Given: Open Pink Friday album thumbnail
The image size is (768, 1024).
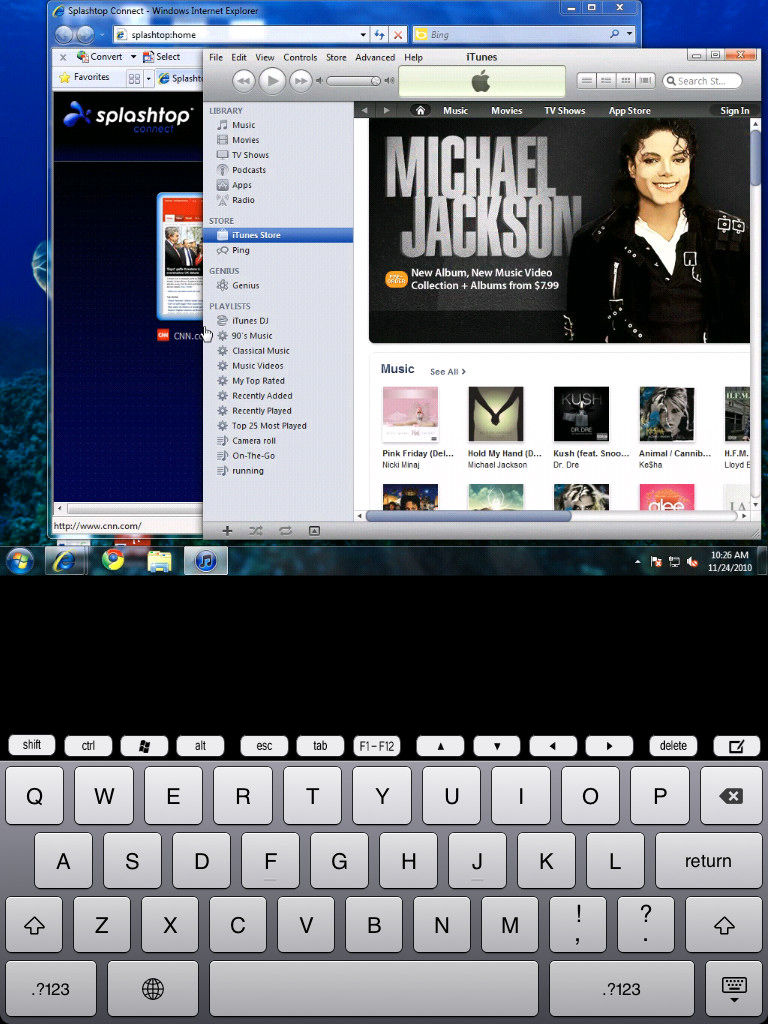Looking at the screenshot, I should point(410,415).
